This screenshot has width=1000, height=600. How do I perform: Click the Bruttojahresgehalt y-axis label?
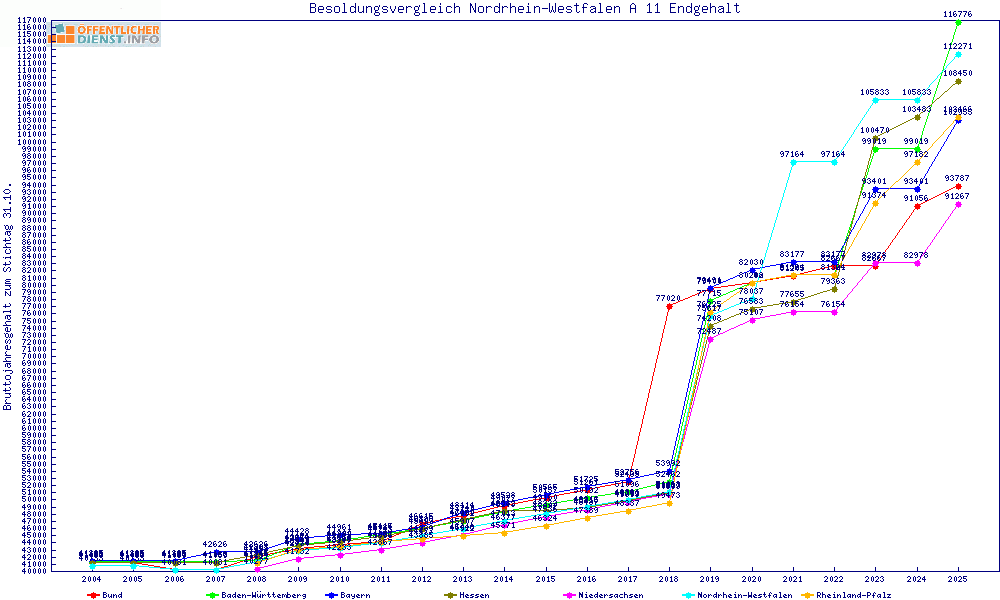point(9,297)
